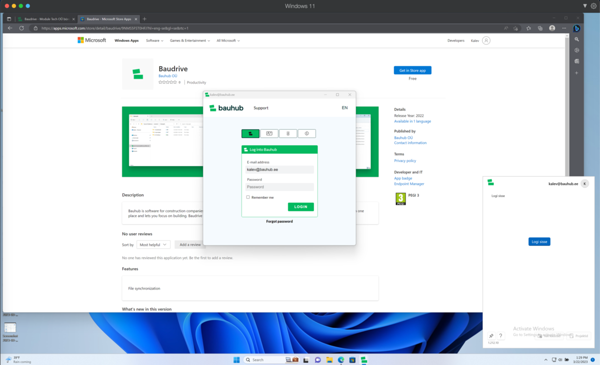Expand the All Microsoft menu

tap(228, 41)
